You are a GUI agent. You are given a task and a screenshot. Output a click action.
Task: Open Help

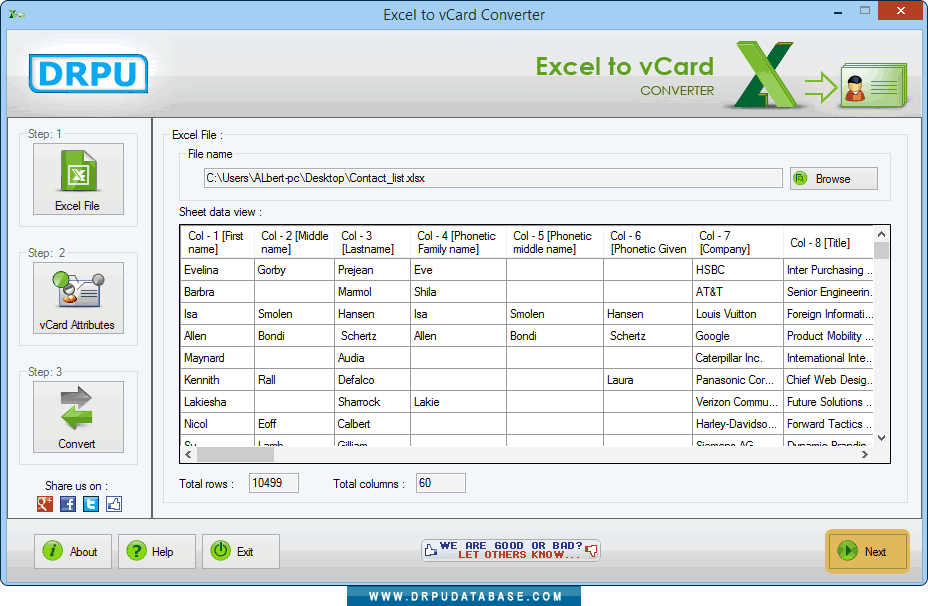[x=157, y=551]
